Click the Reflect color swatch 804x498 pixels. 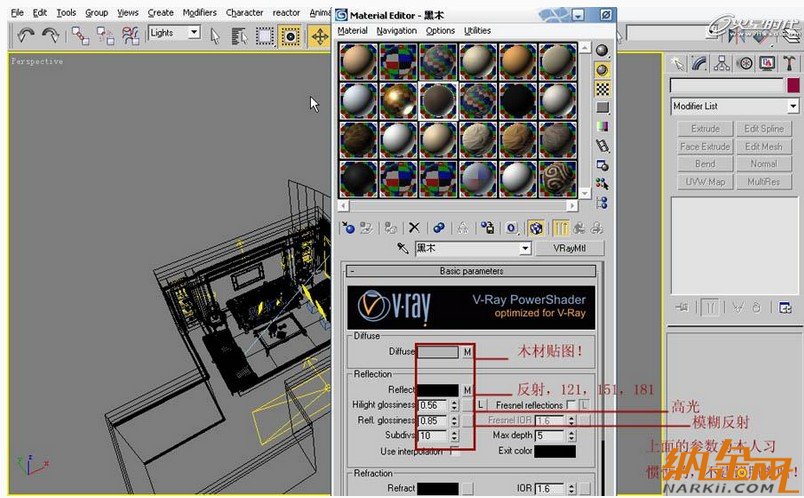(x=437, y=390)
